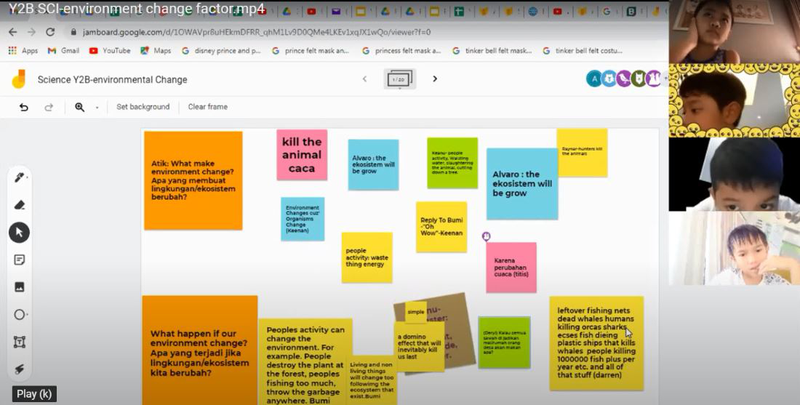Viewport: 800px width, 405px height.
Task: Click the Add image tool
Action: pos(19,287)
